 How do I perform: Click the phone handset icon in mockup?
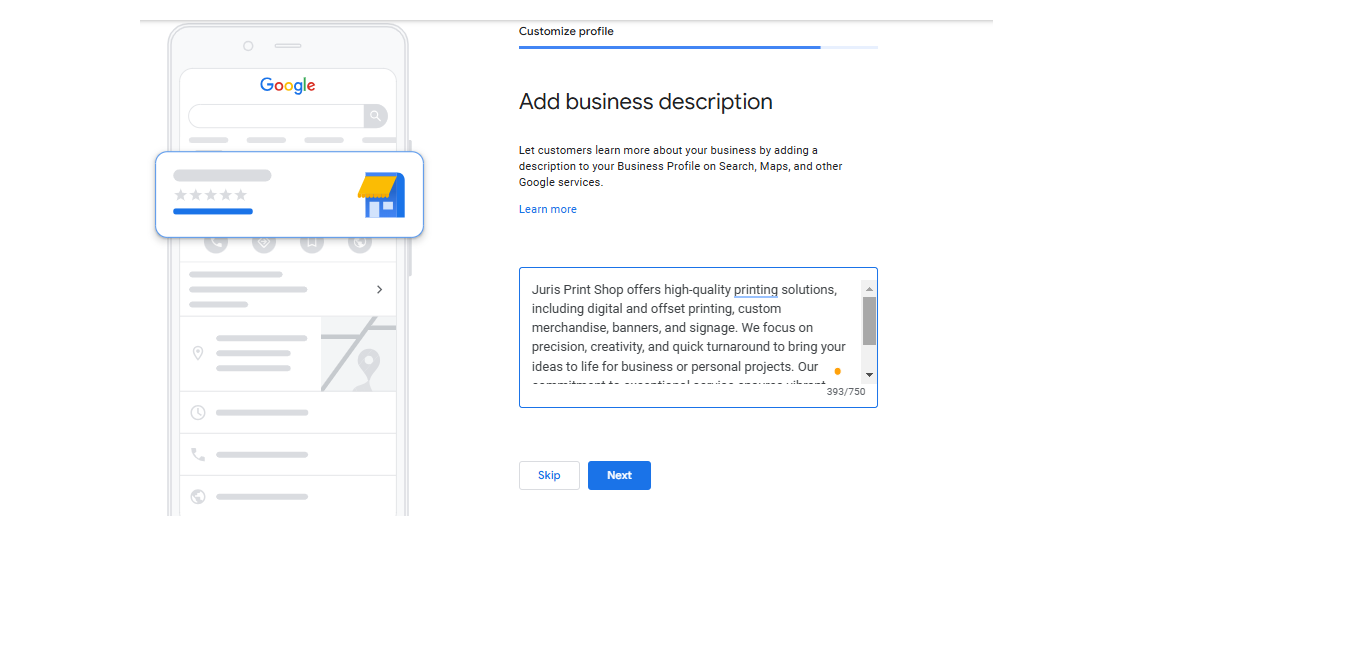click(x=198, y=454)
